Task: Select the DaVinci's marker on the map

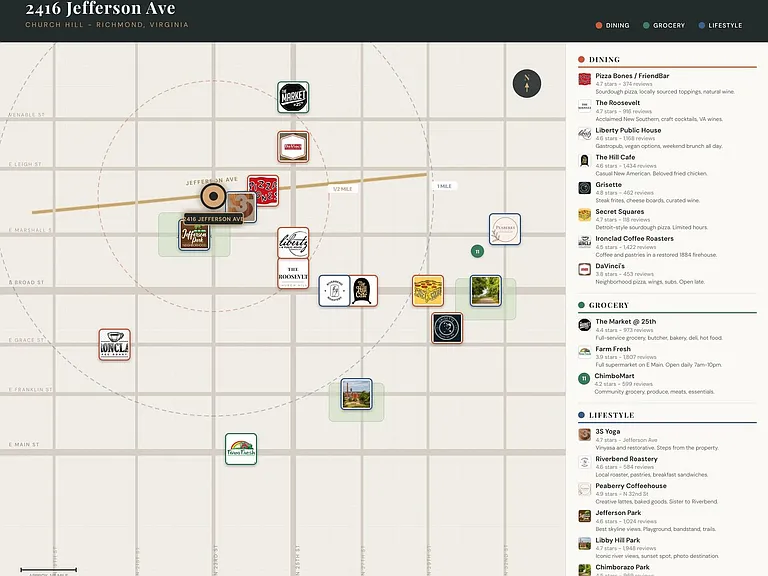Action: [x=293, y=147]
